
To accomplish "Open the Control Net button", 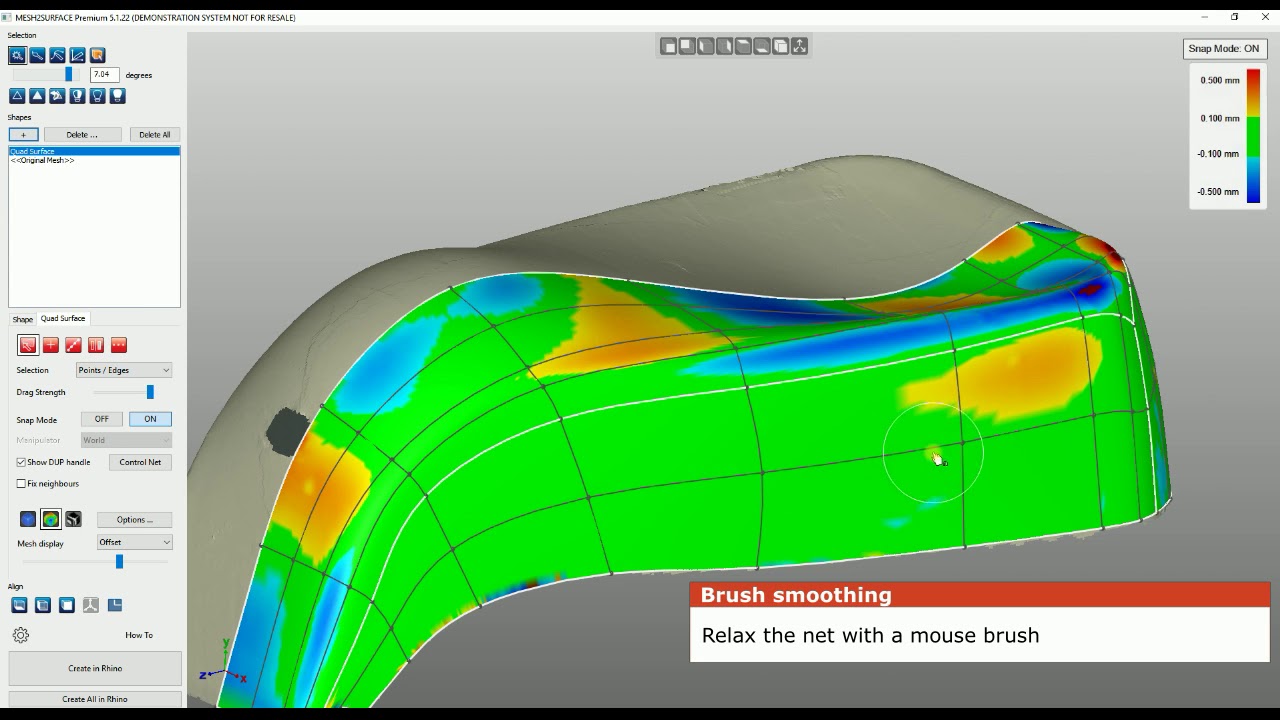I will (140, 462).
